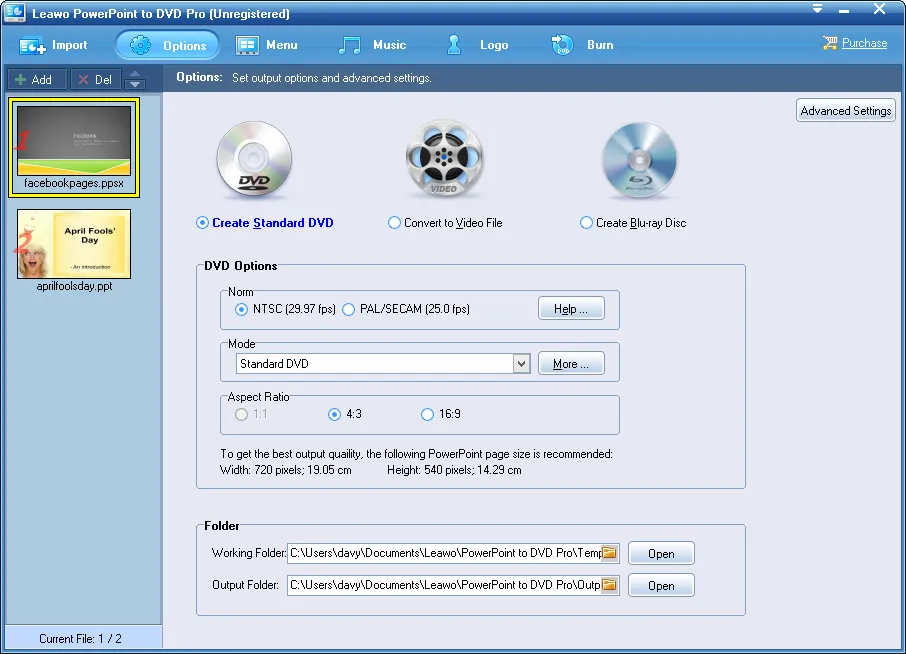
Task: Open the Import tab
Action: tap(53, 45)
